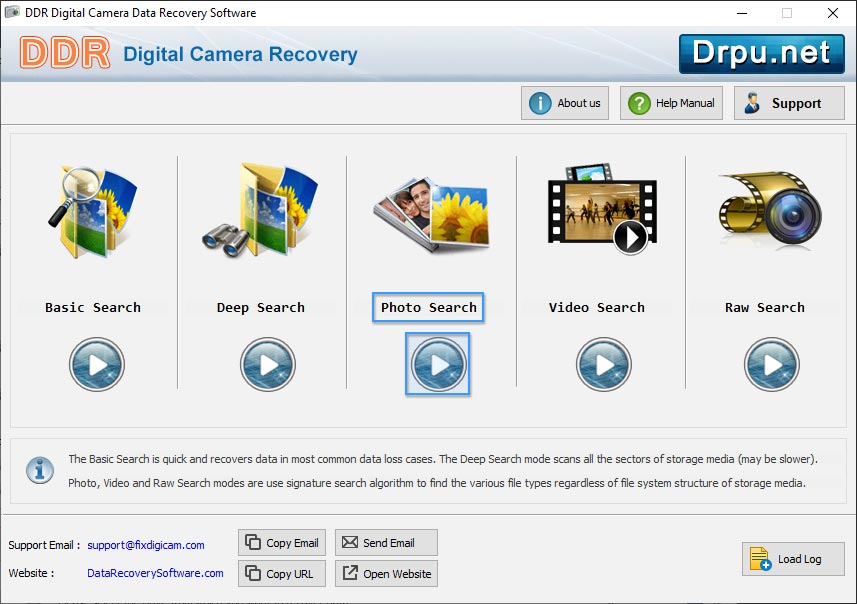Viewport: 857px width, 604px height.
Task: Click the DDR logo in header
Action: click(x=64, y=53)
